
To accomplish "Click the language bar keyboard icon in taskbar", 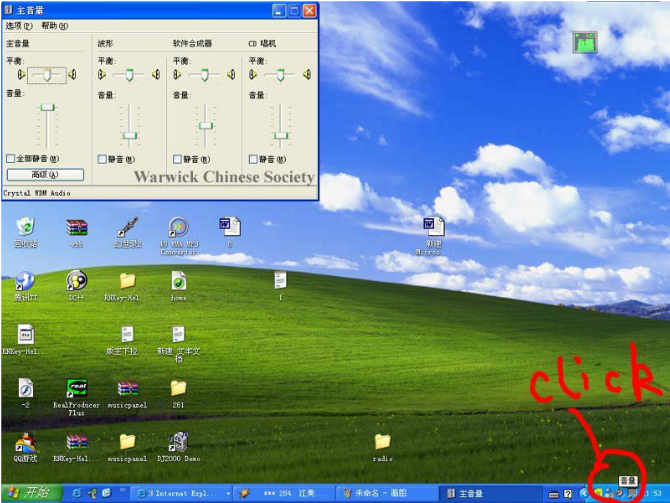I will tap(553, 494).
